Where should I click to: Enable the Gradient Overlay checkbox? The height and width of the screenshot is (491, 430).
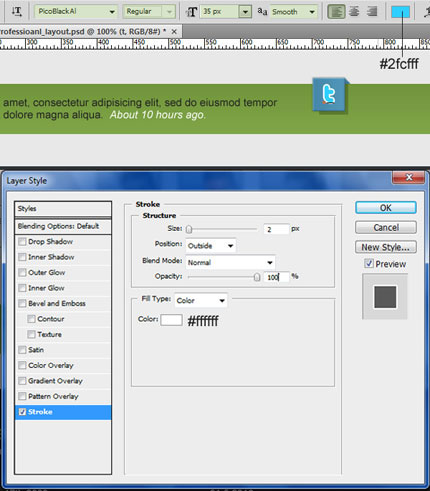click(22, 381)
